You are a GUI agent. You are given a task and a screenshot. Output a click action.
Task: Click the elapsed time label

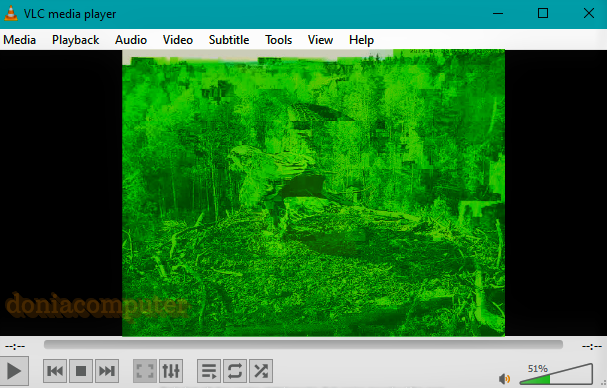coord(15,346)
